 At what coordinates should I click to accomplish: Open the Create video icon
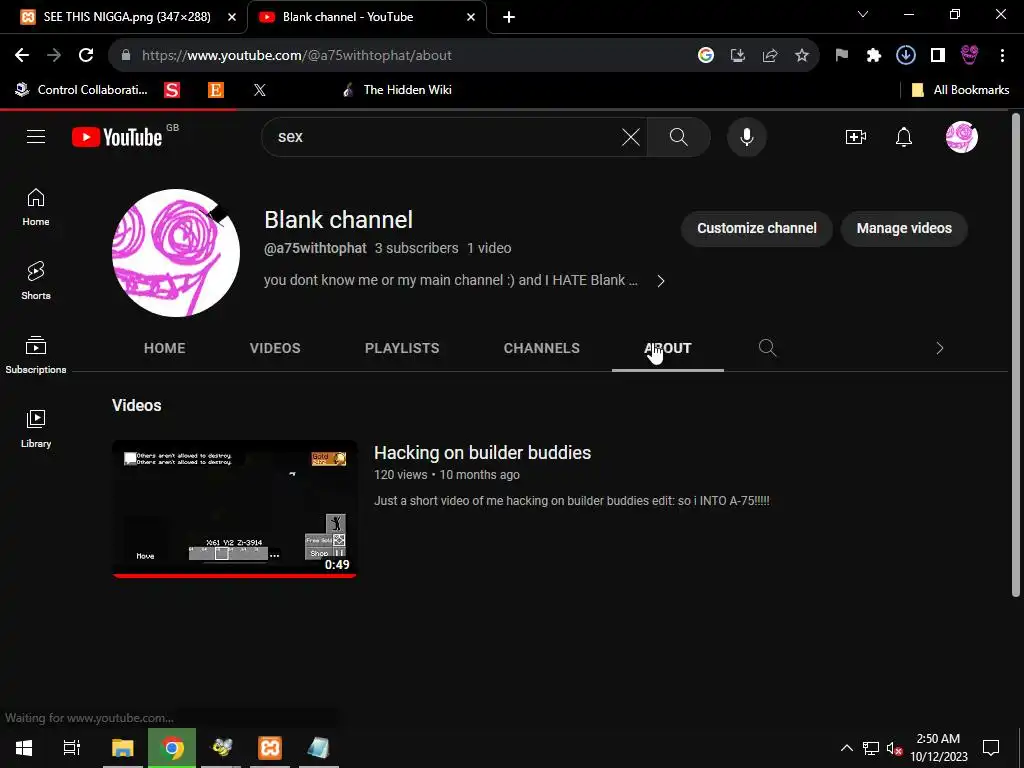[x=856, y=137]
